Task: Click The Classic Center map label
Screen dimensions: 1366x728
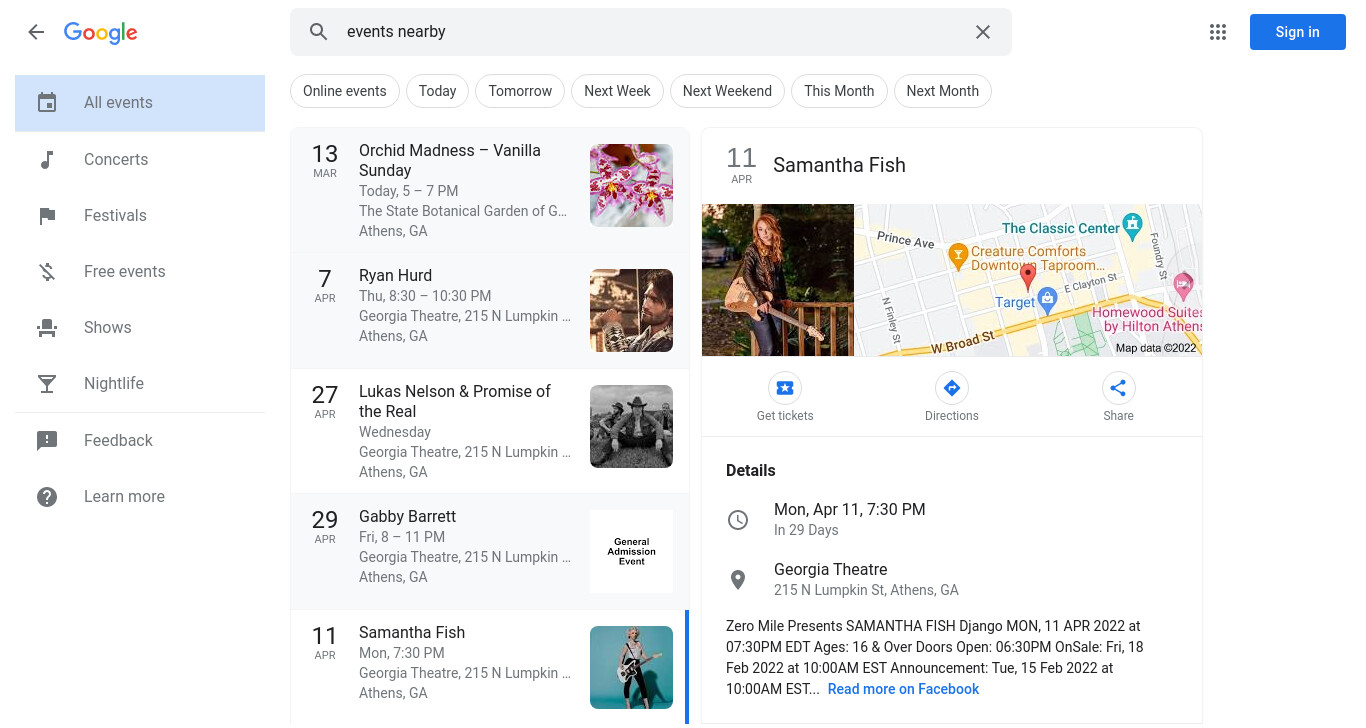Action: 1061,228
